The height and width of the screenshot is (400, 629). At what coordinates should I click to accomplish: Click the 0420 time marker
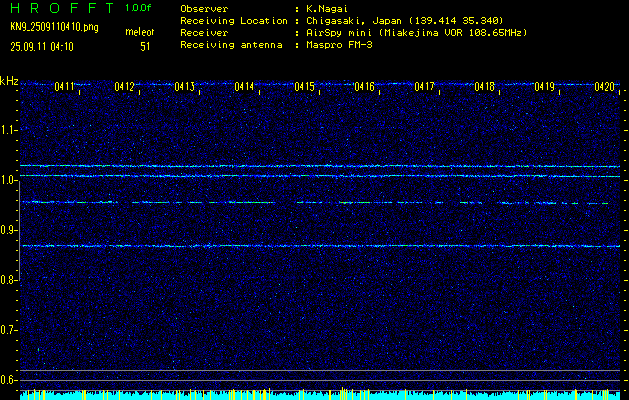[x=605, y=86]
